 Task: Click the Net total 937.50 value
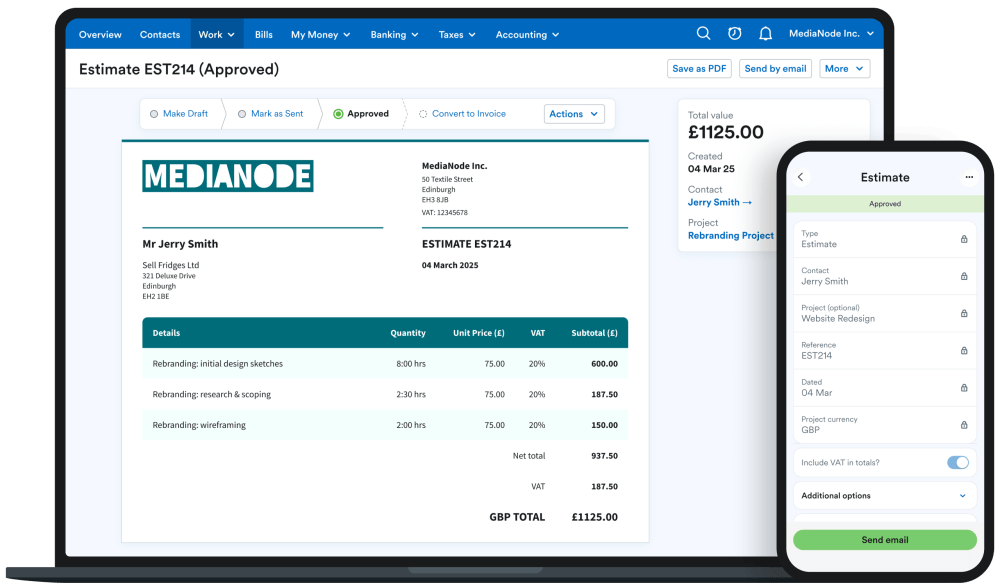click(605, 455)
